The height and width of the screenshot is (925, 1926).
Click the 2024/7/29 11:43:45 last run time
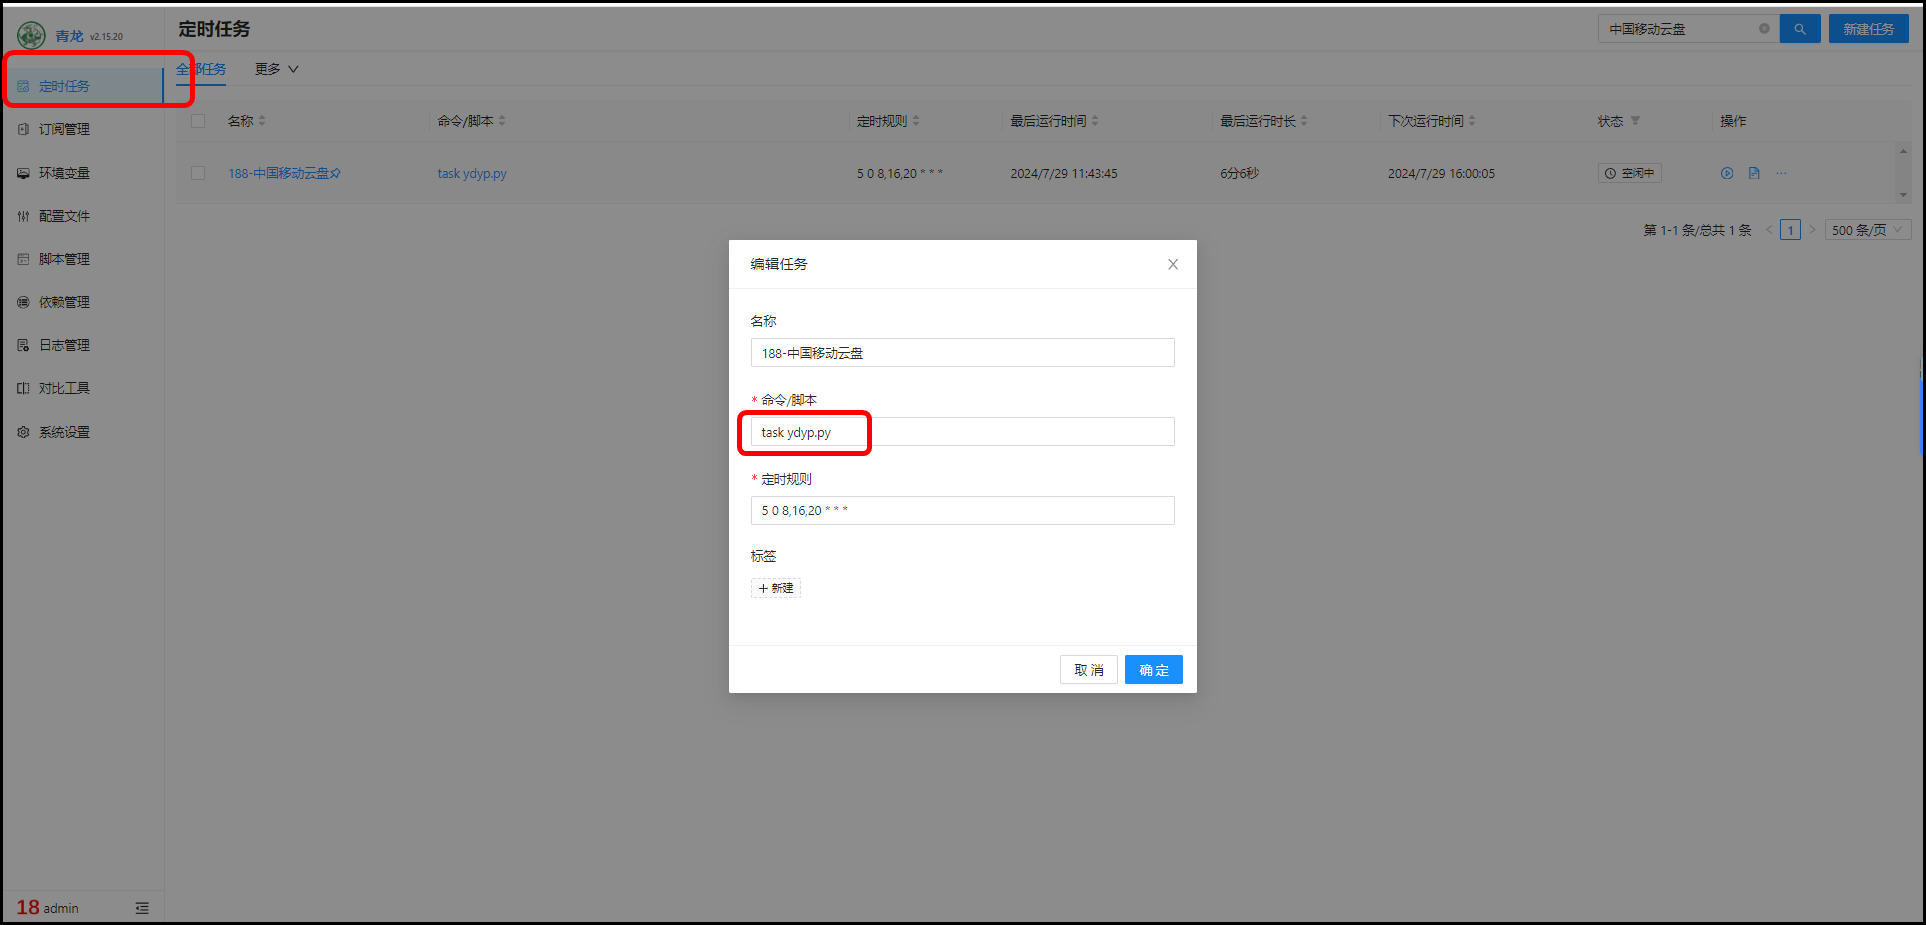pyautogui.click(x=1064, y=173)
